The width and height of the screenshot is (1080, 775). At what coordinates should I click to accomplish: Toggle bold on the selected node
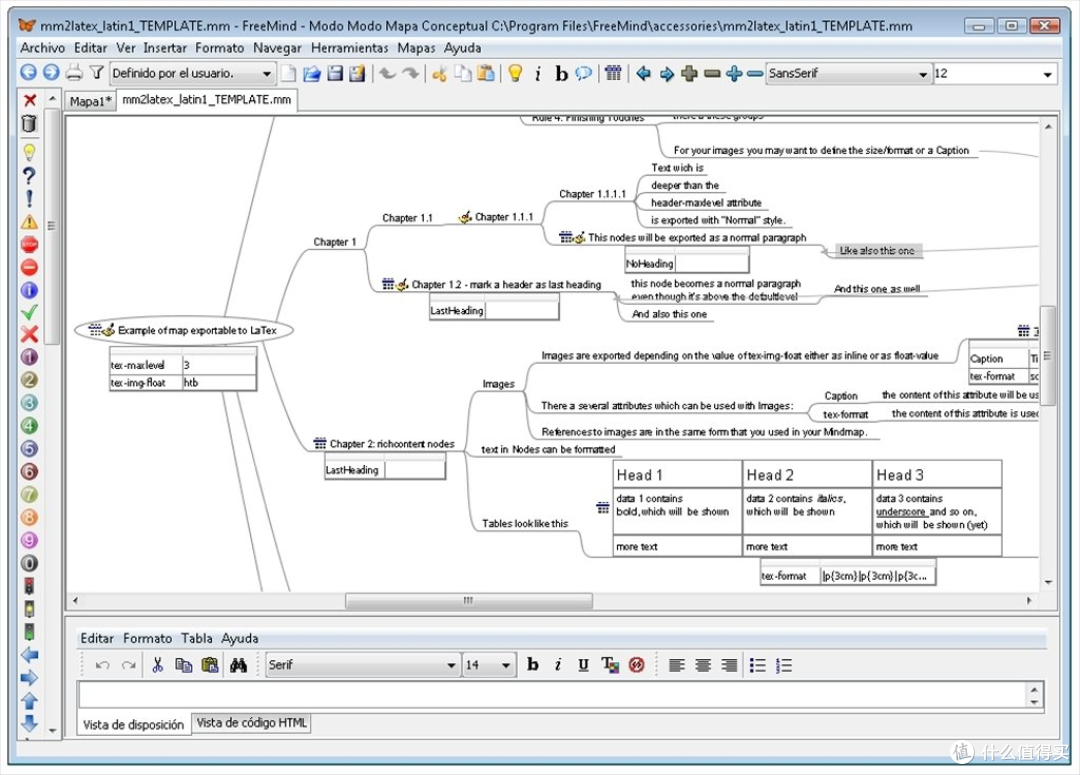(561, 74)
